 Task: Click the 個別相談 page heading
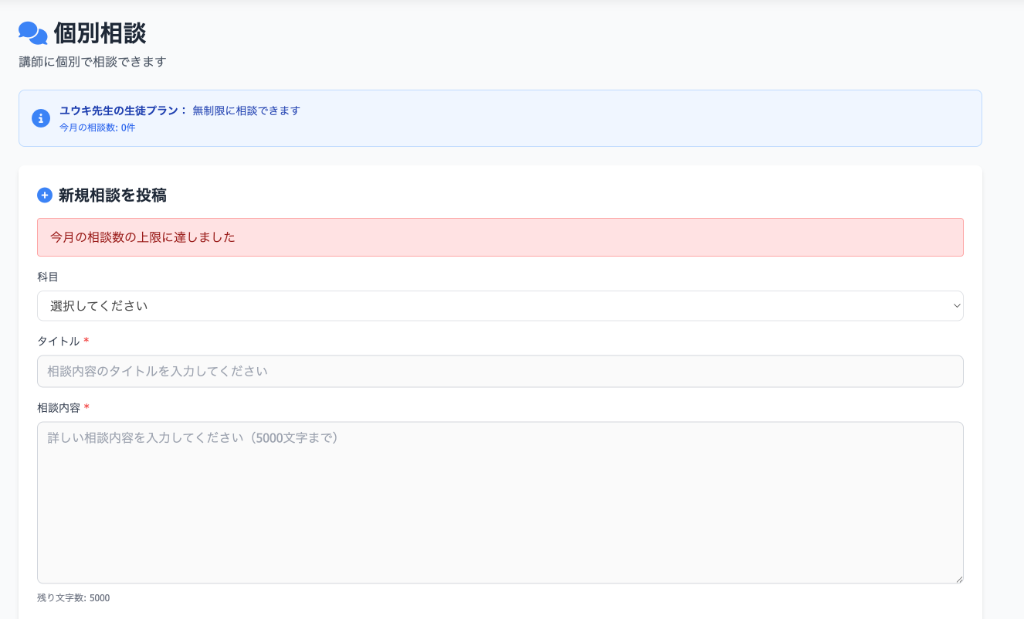point(100,33)
